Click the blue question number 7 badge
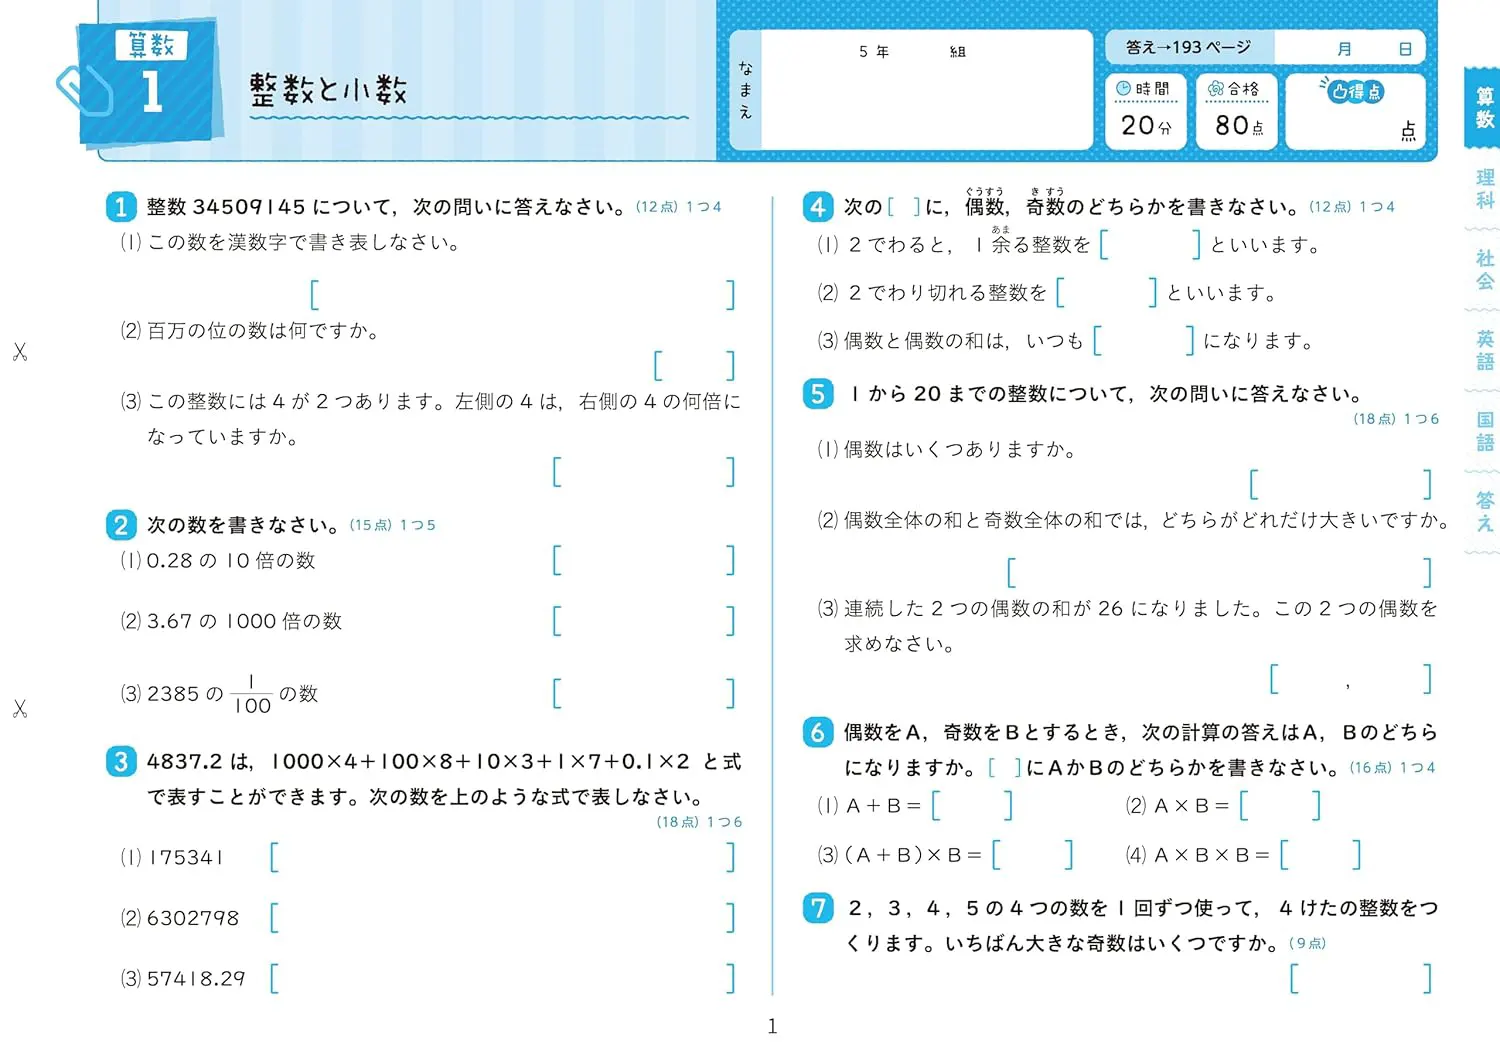Screen dimensions: 1500x1061 (818, 908)
